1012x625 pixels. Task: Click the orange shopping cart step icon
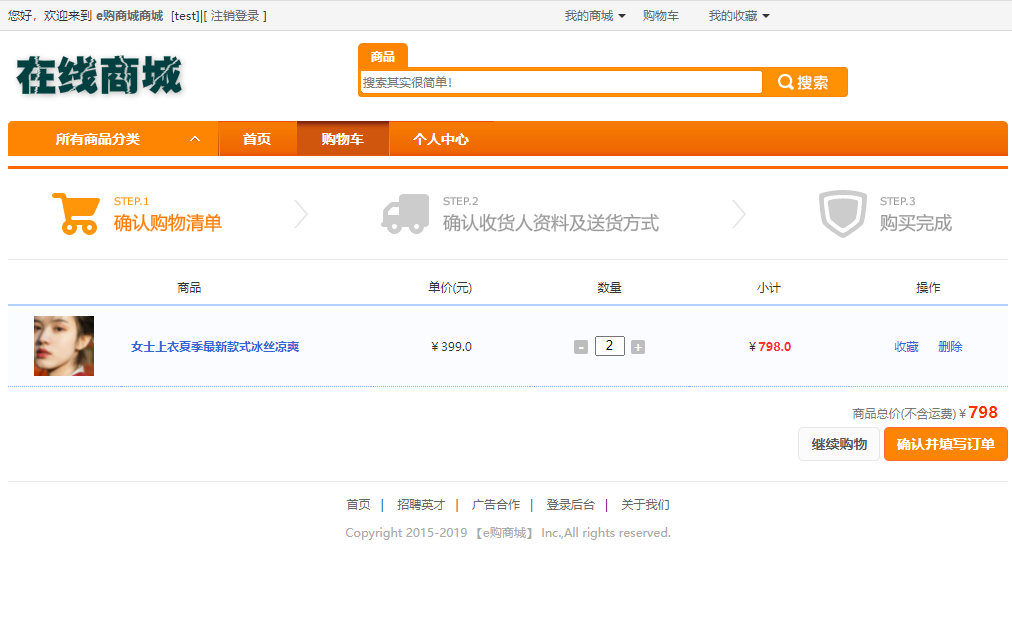[x=76, y=213]
